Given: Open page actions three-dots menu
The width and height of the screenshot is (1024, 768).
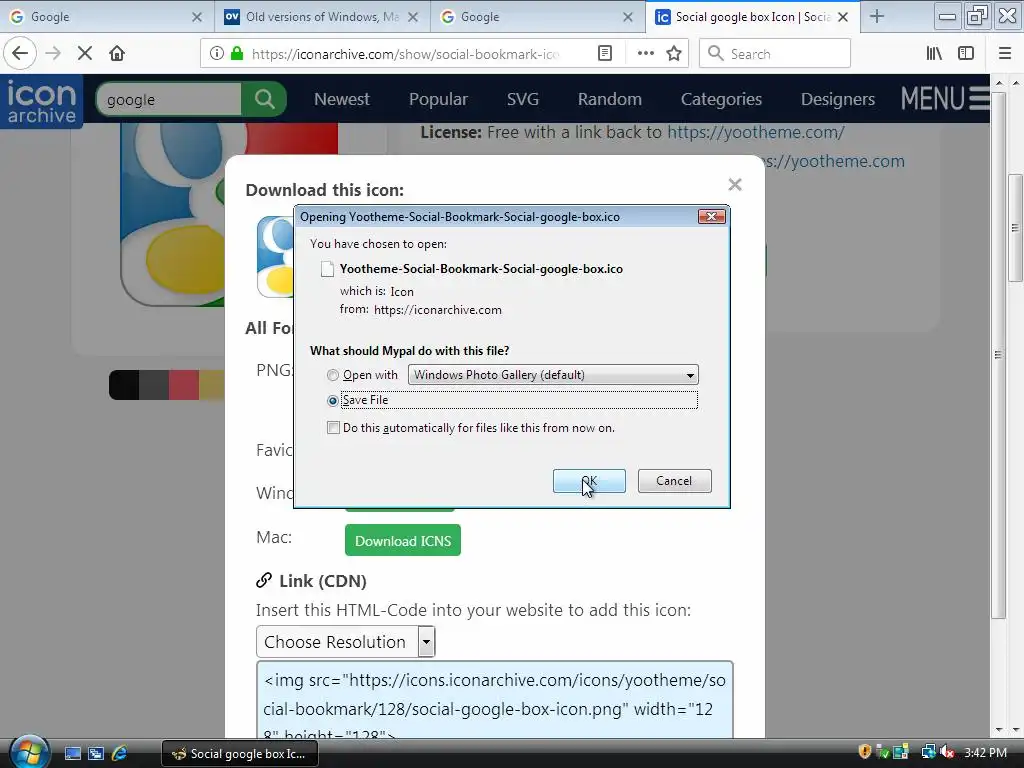Looking at the screenshot, I should click(x=645, y=54).
